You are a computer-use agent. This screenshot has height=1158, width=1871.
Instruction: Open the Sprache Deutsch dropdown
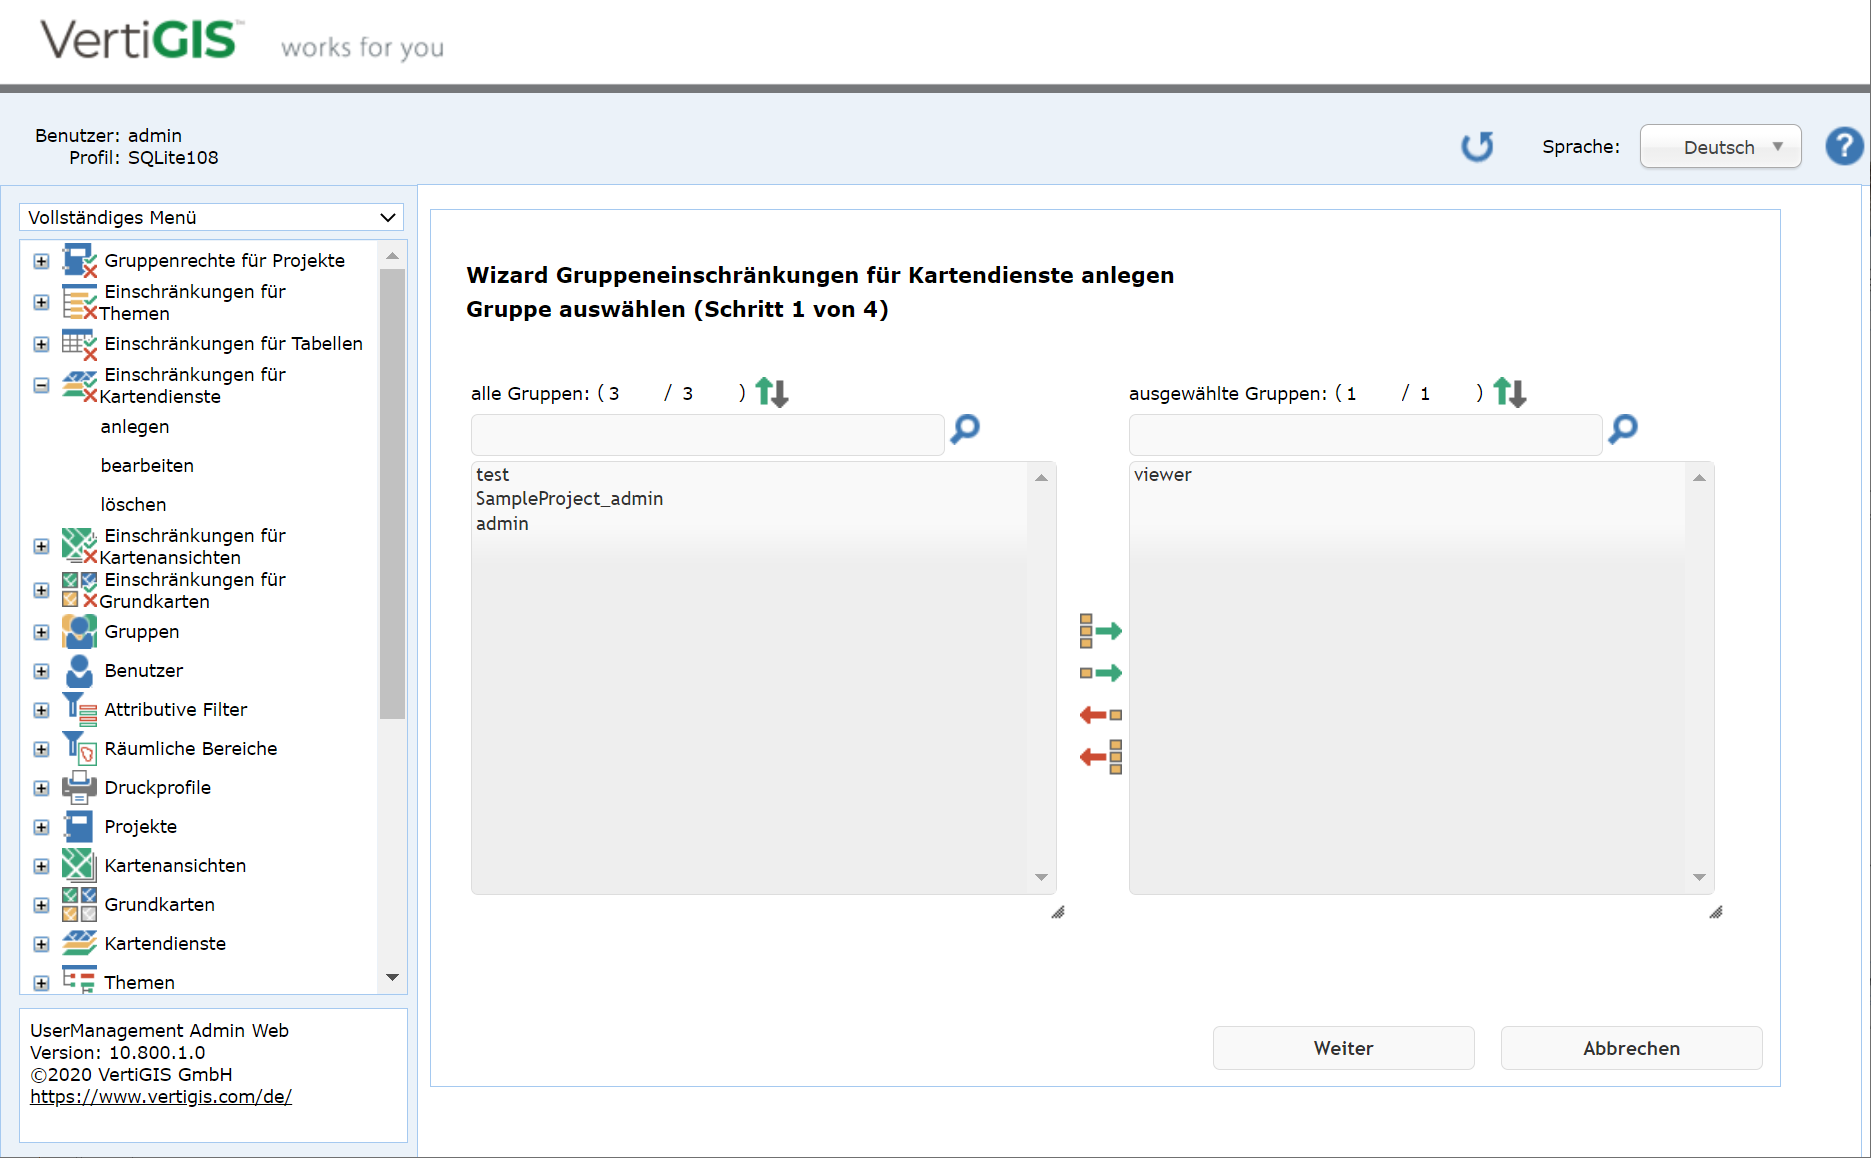coord(1720,147)
